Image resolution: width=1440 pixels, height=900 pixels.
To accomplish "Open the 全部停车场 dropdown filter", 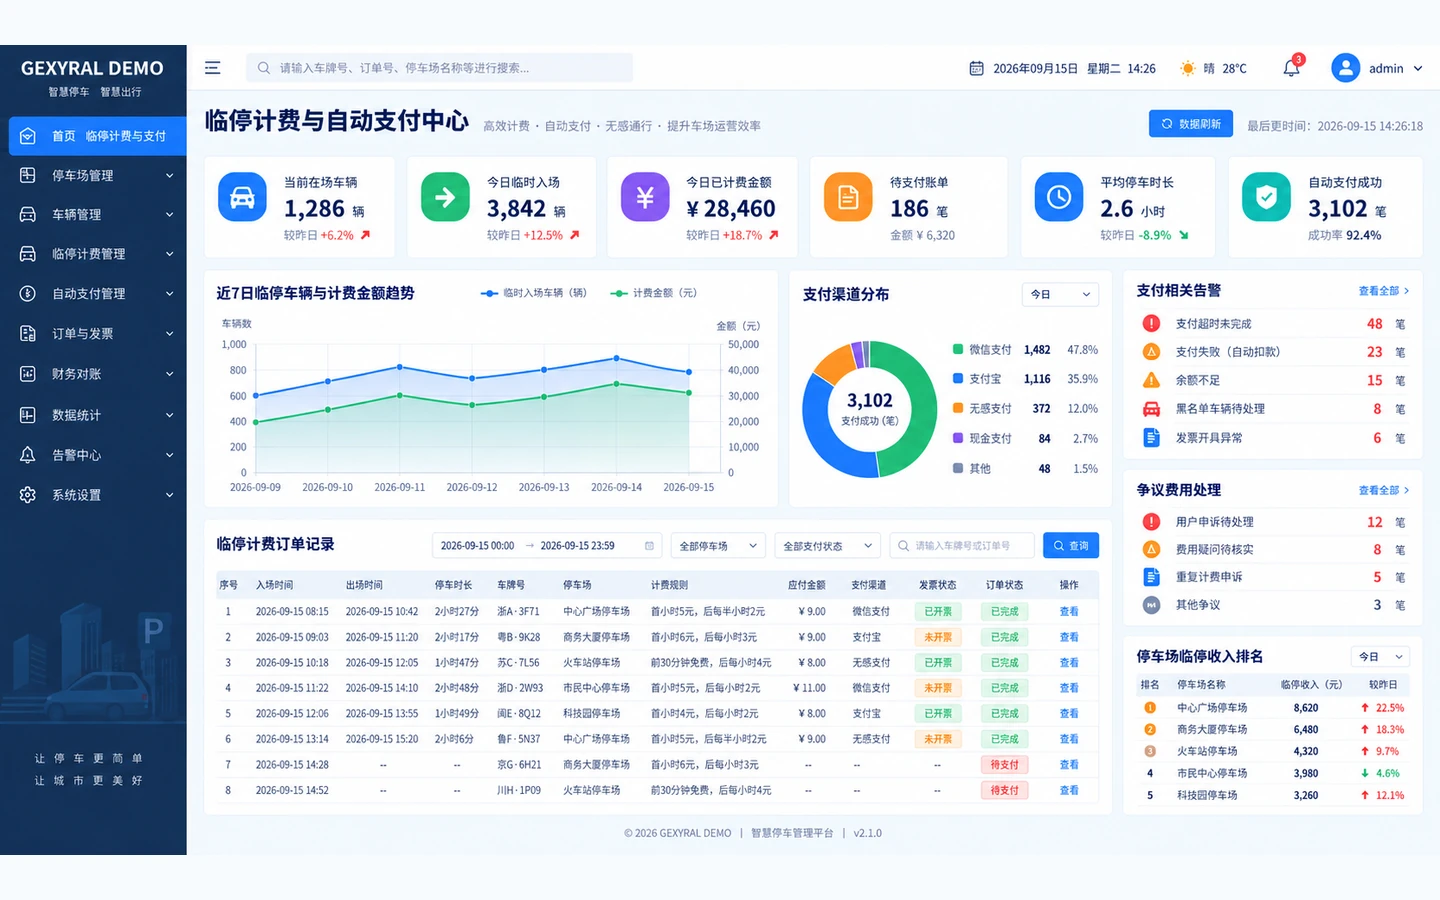I will pyautogui.click(x=718, y=545).
